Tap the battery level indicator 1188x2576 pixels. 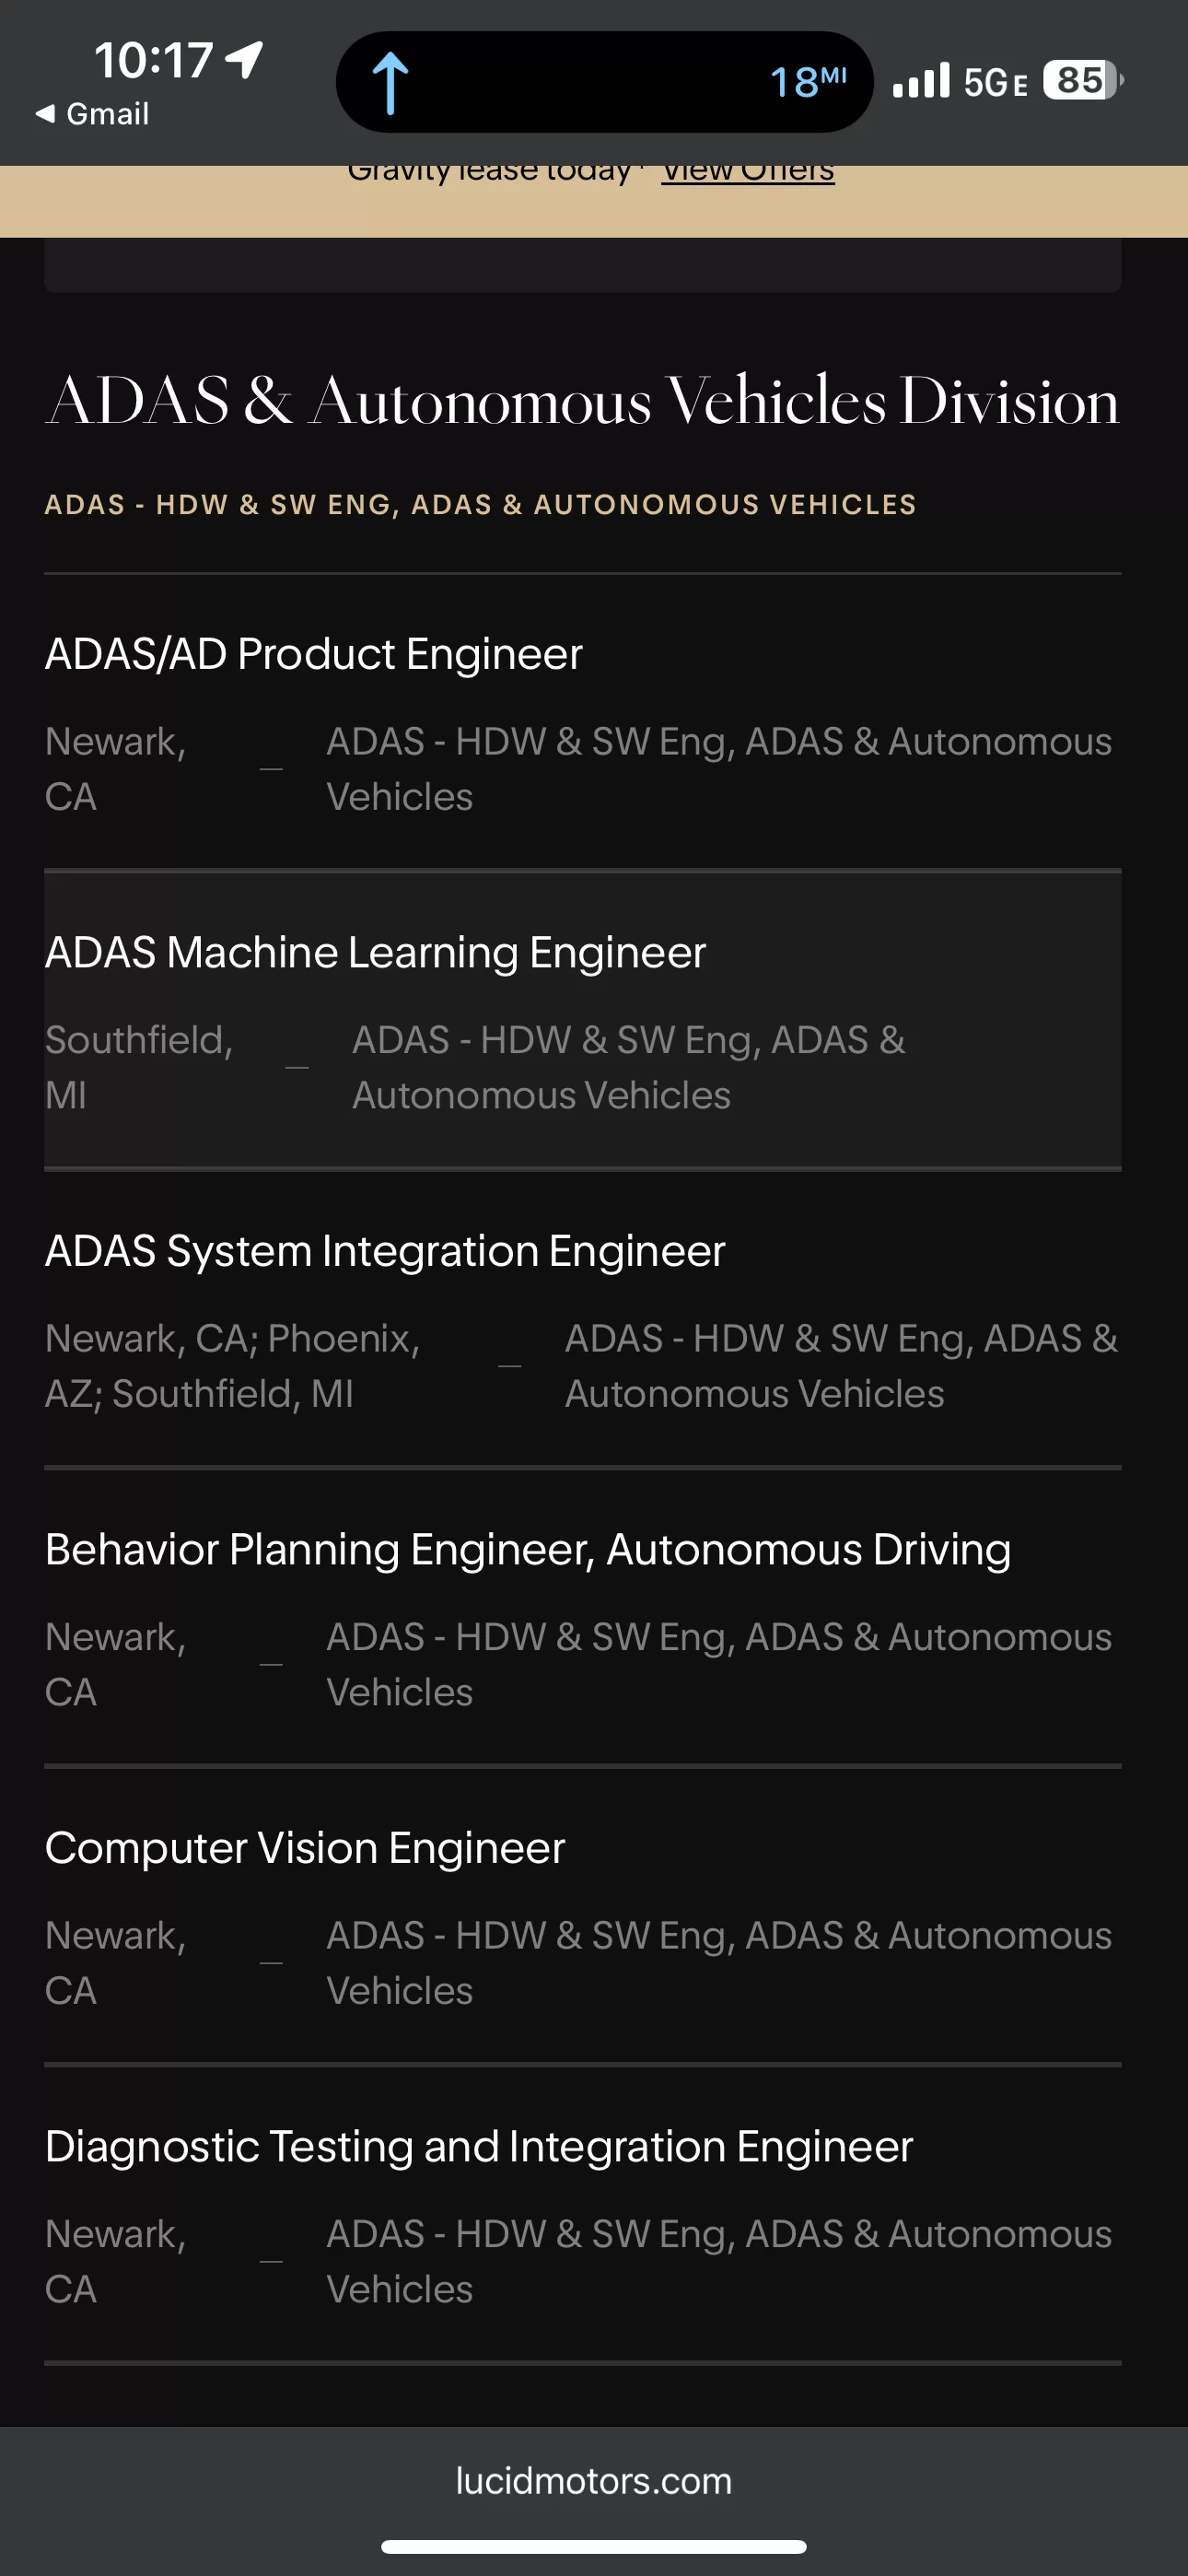point(1083,80)
